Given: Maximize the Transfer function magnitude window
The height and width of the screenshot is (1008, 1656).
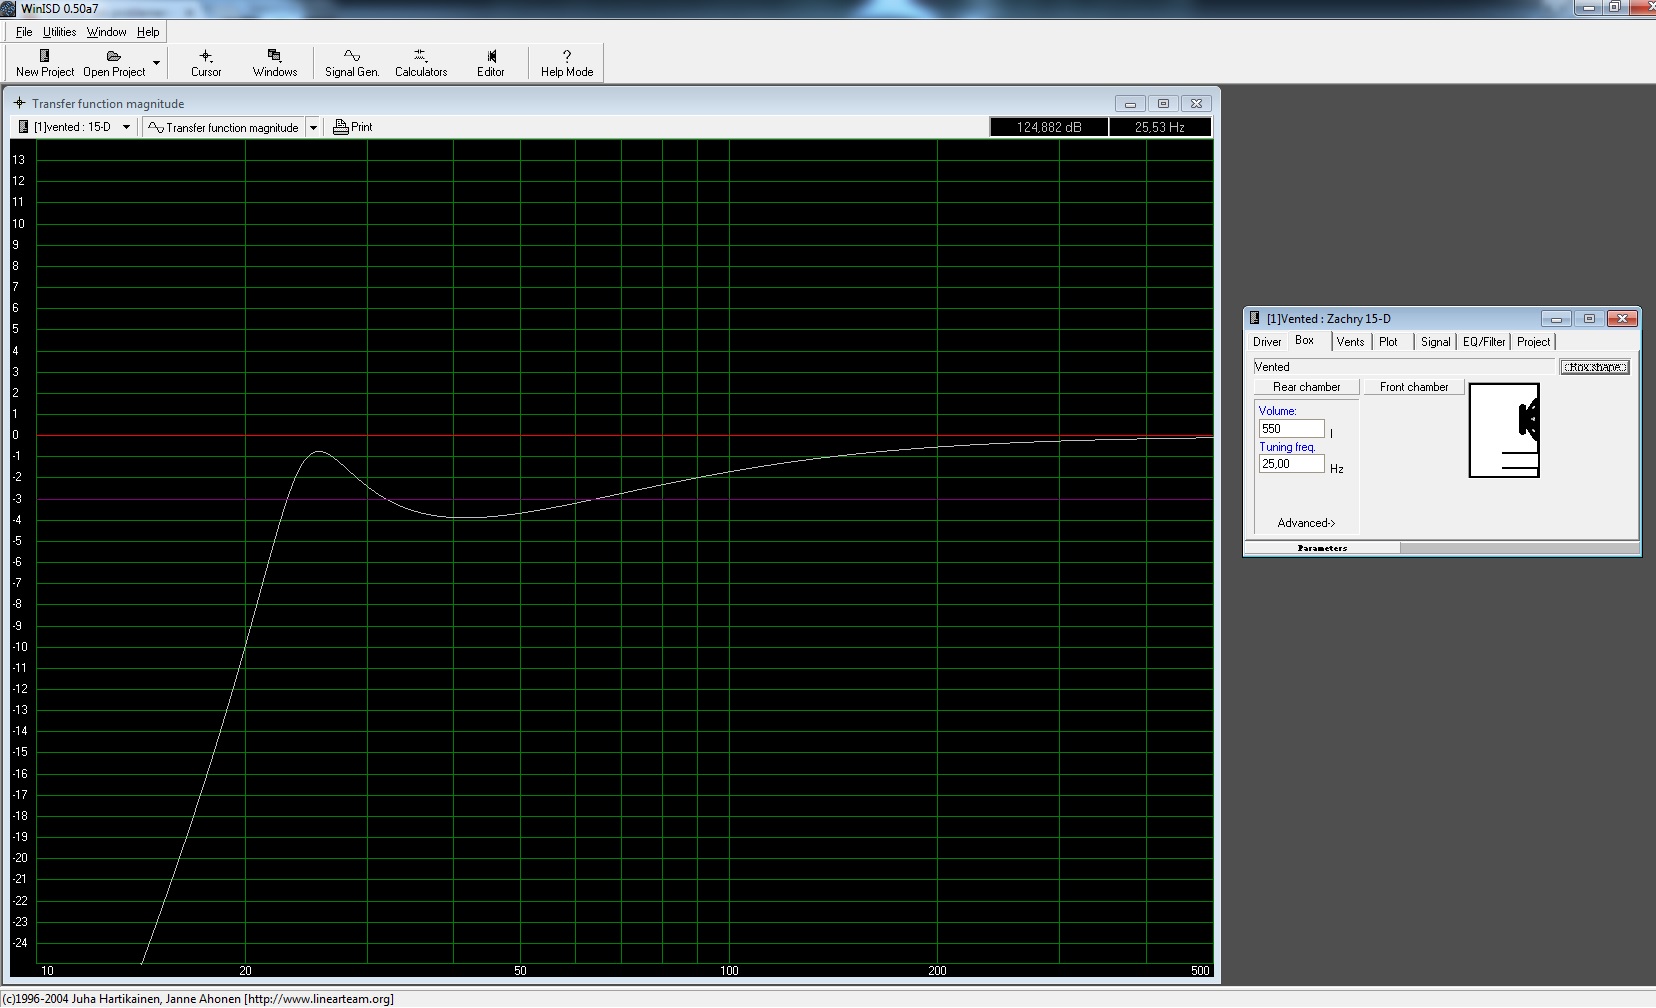Looking at the screenshot, I should click(x=1163, y=103).
